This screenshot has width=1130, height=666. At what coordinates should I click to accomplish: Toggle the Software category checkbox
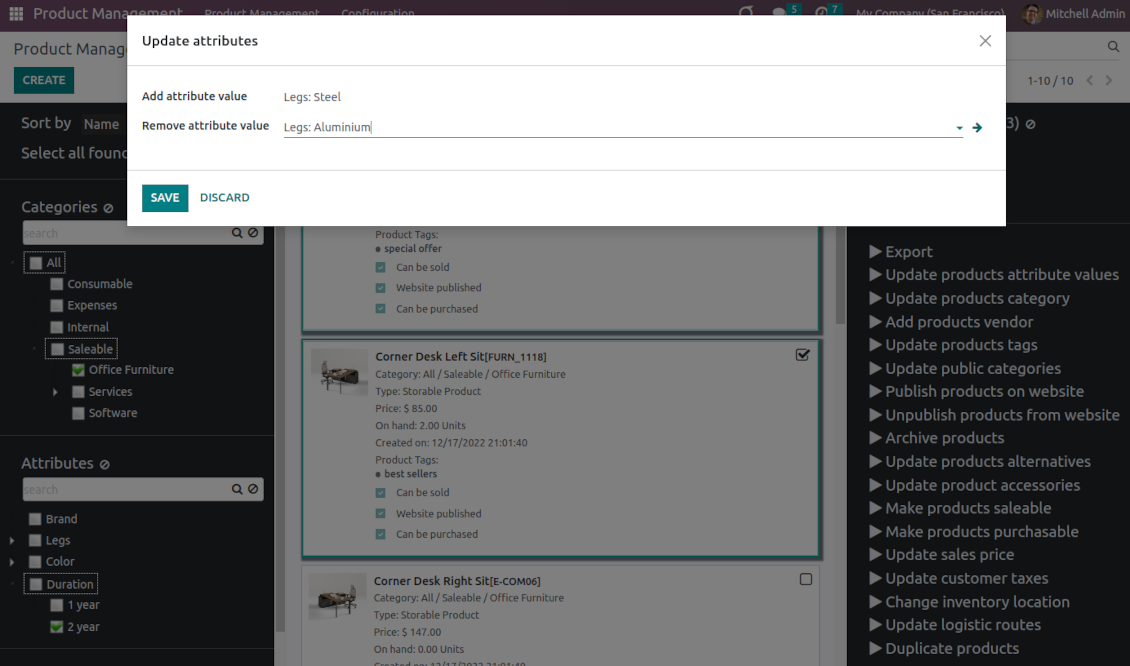point(79,414)
